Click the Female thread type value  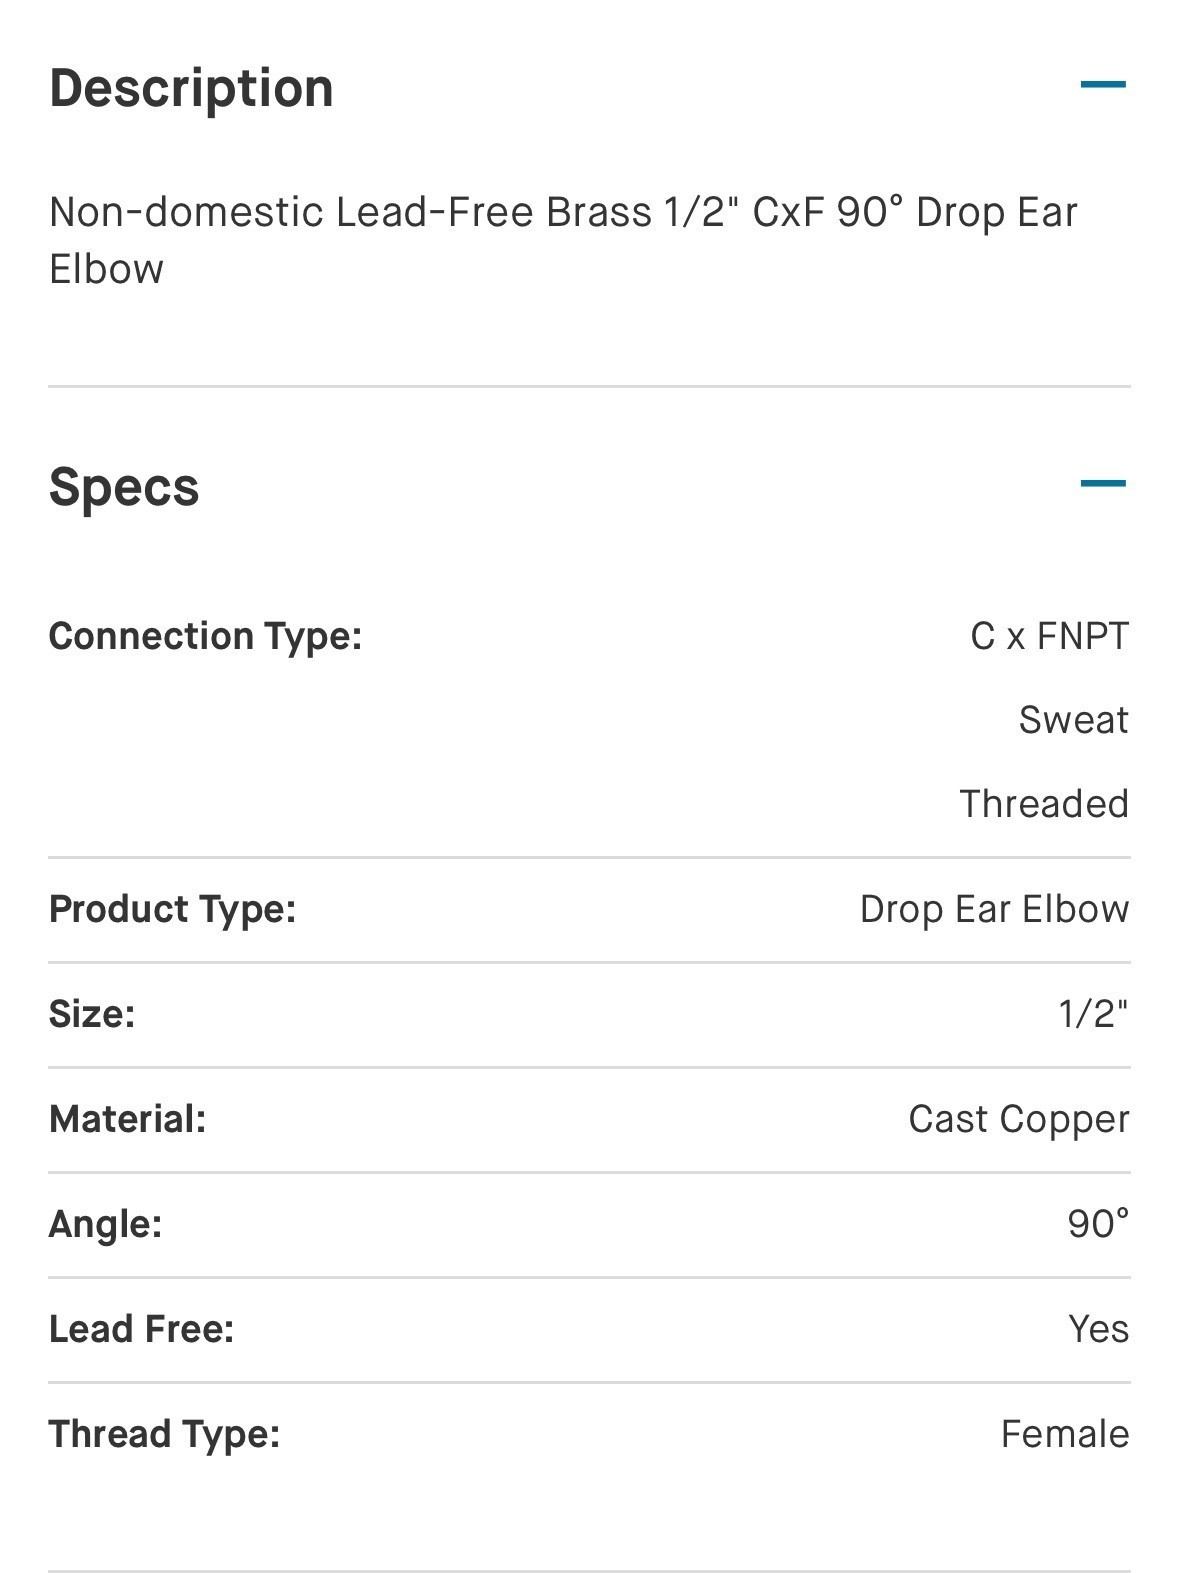(x=1065, y=1434)
